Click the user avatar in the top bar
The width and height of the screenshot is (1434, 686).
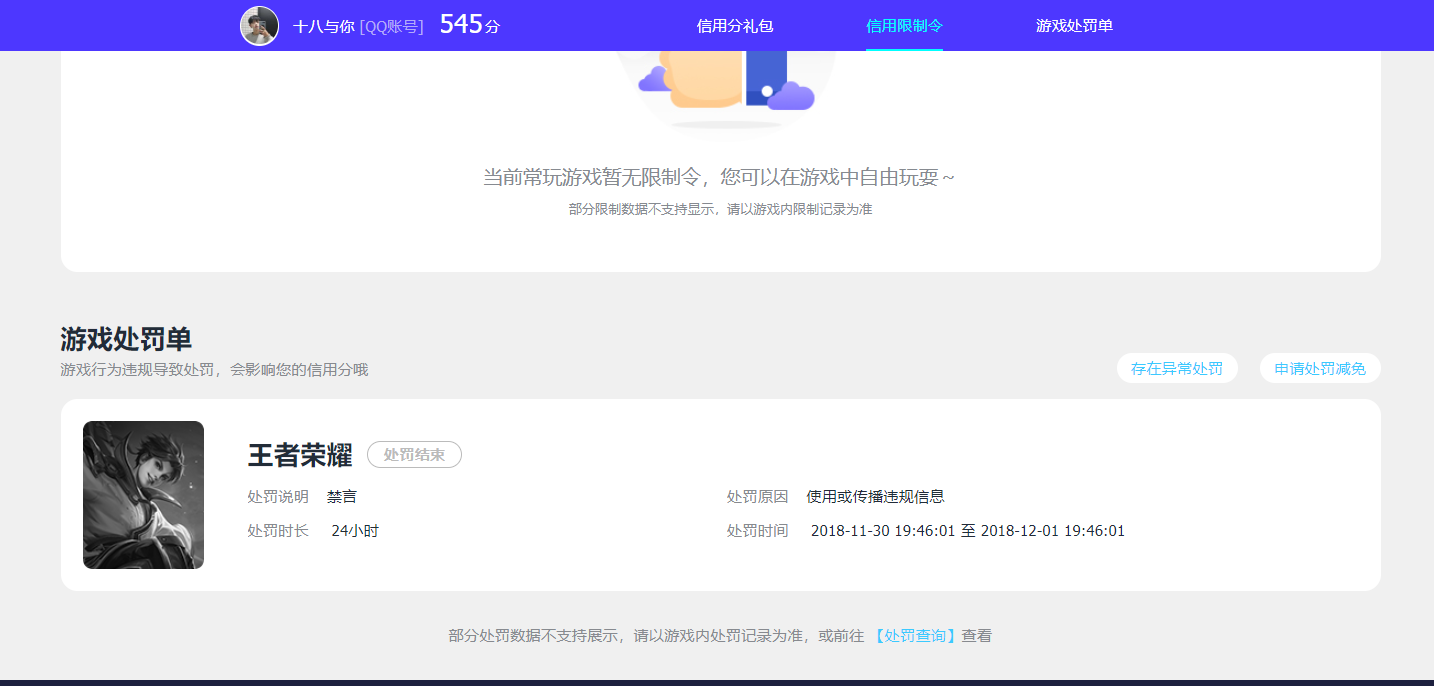click(x=259, y=25)
